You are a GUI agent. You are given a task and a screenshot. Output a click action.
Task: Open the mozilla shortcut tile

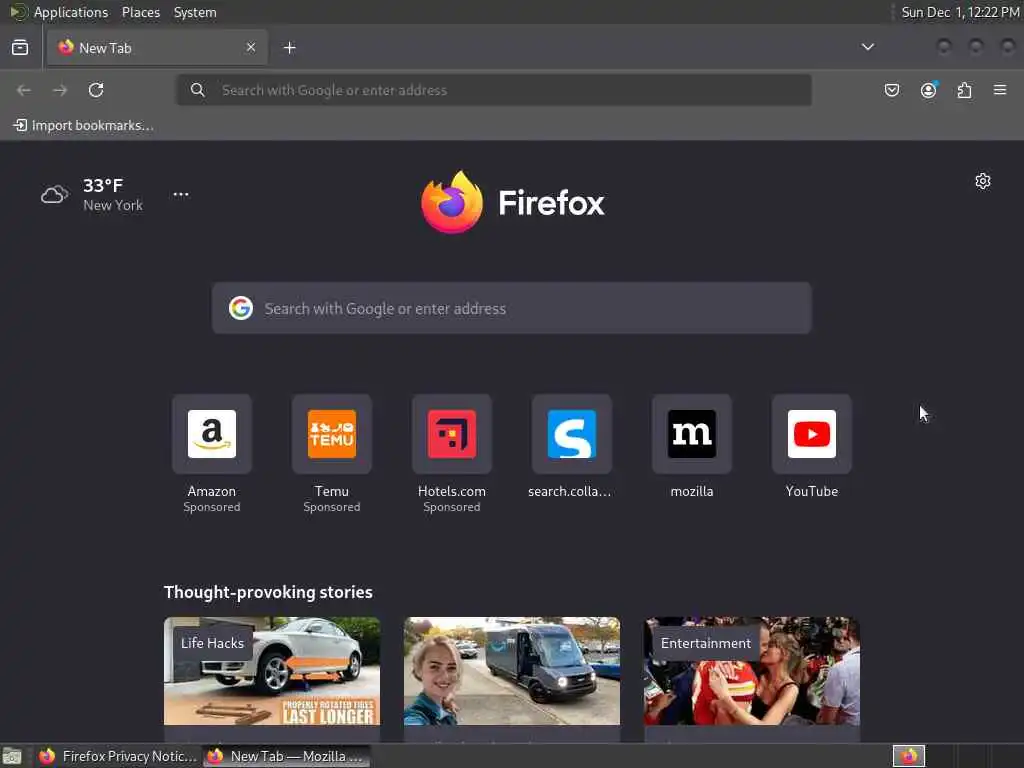click(692, 447)
